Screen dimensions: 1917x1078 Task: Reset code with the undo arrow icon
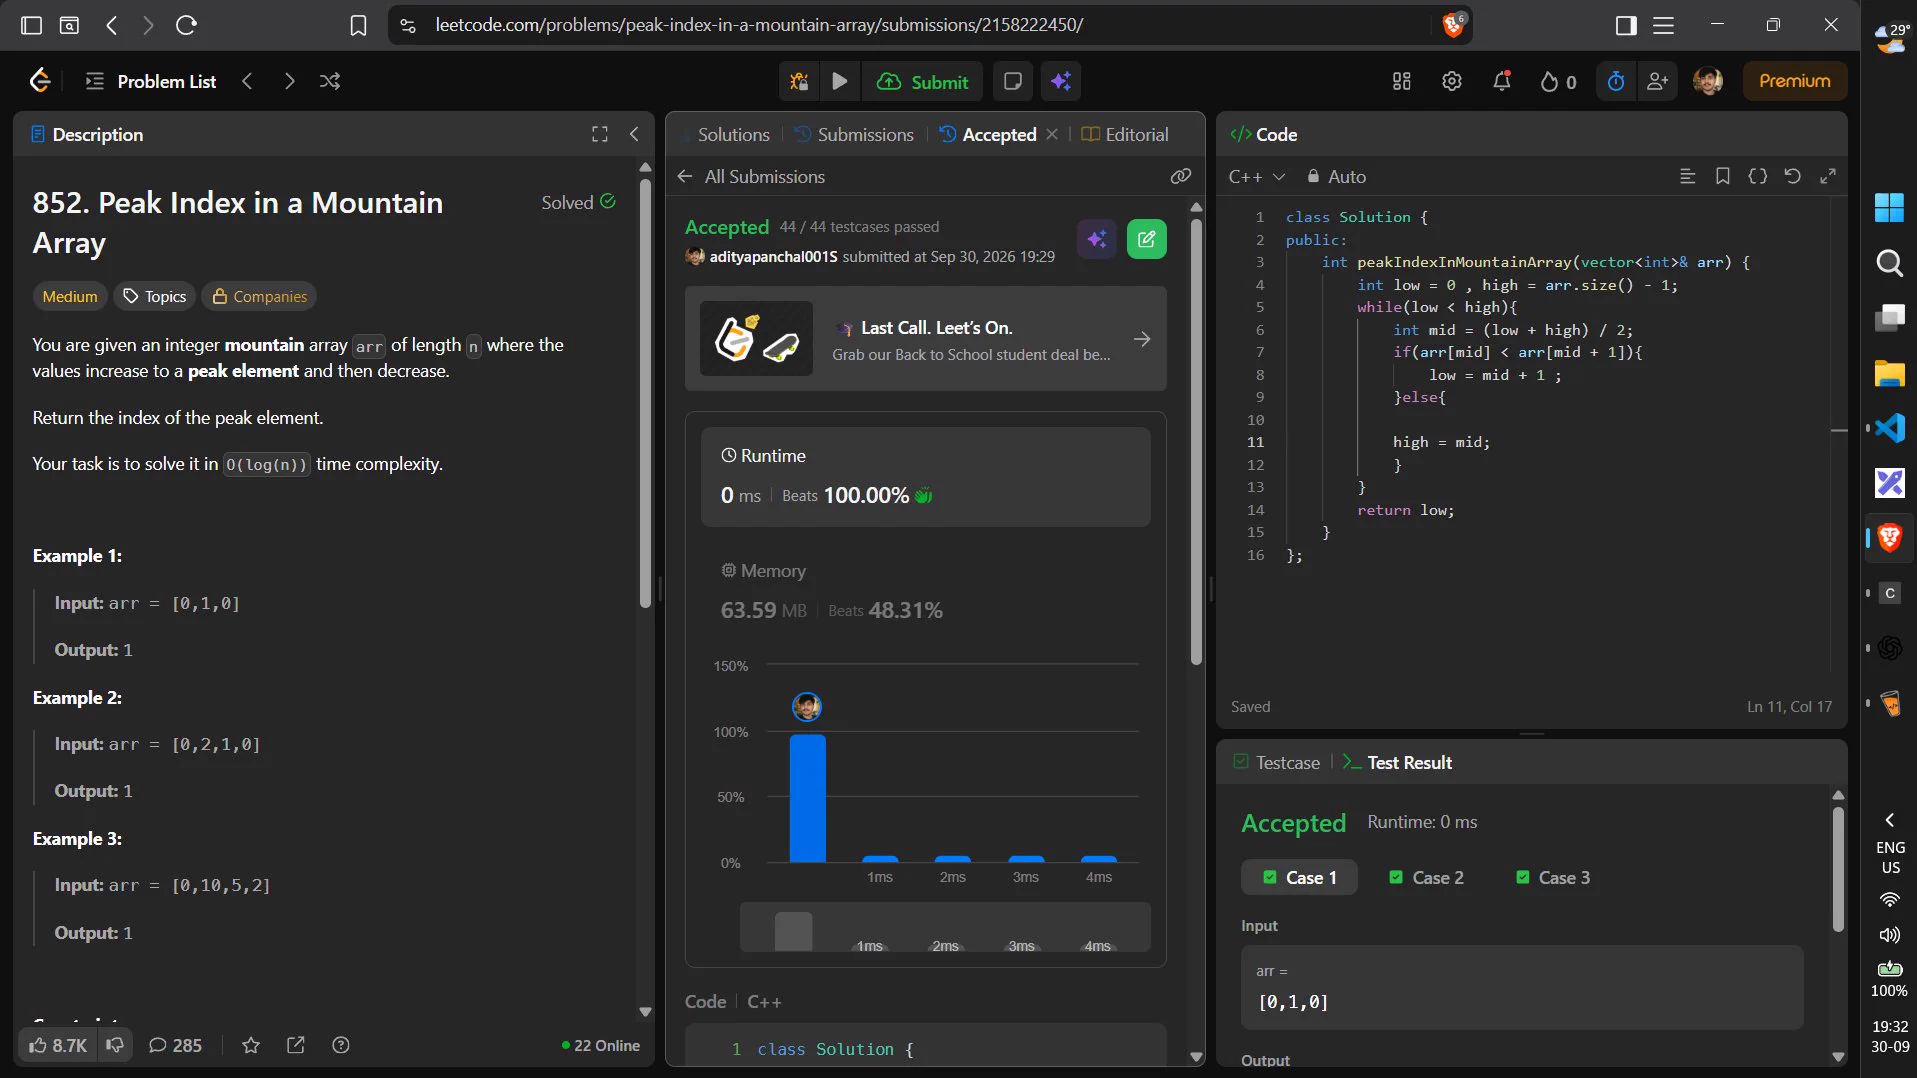[x=1792, y=176]
